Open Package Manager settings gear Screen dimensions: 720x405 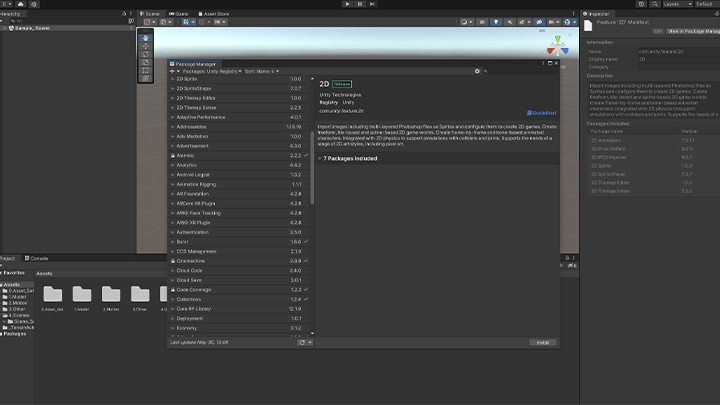click(x=477, y=71)
